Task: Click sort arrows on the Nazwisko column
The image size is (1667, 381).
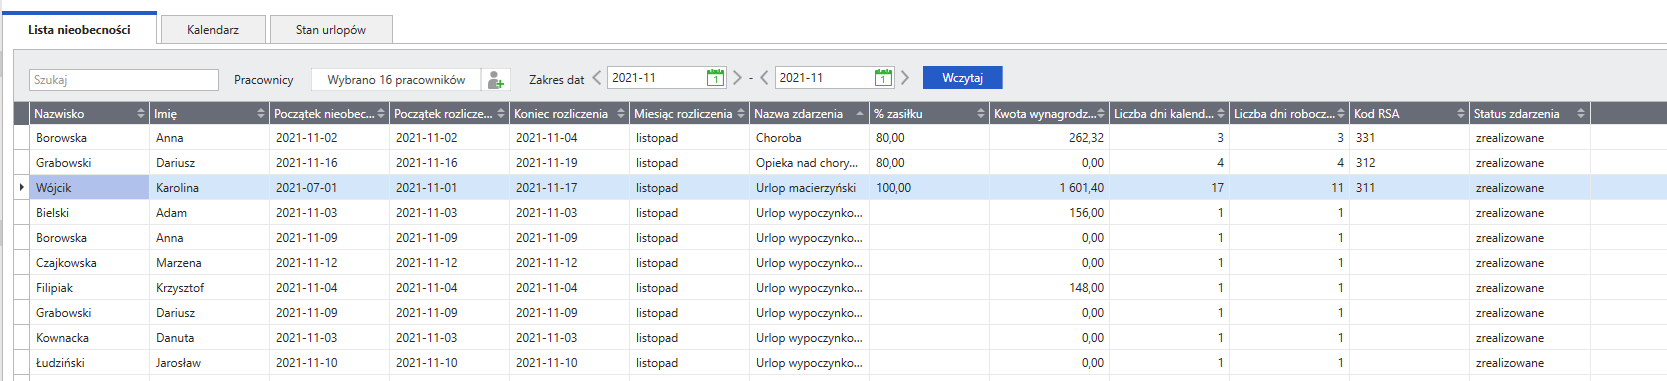Action: coord(141,114)
